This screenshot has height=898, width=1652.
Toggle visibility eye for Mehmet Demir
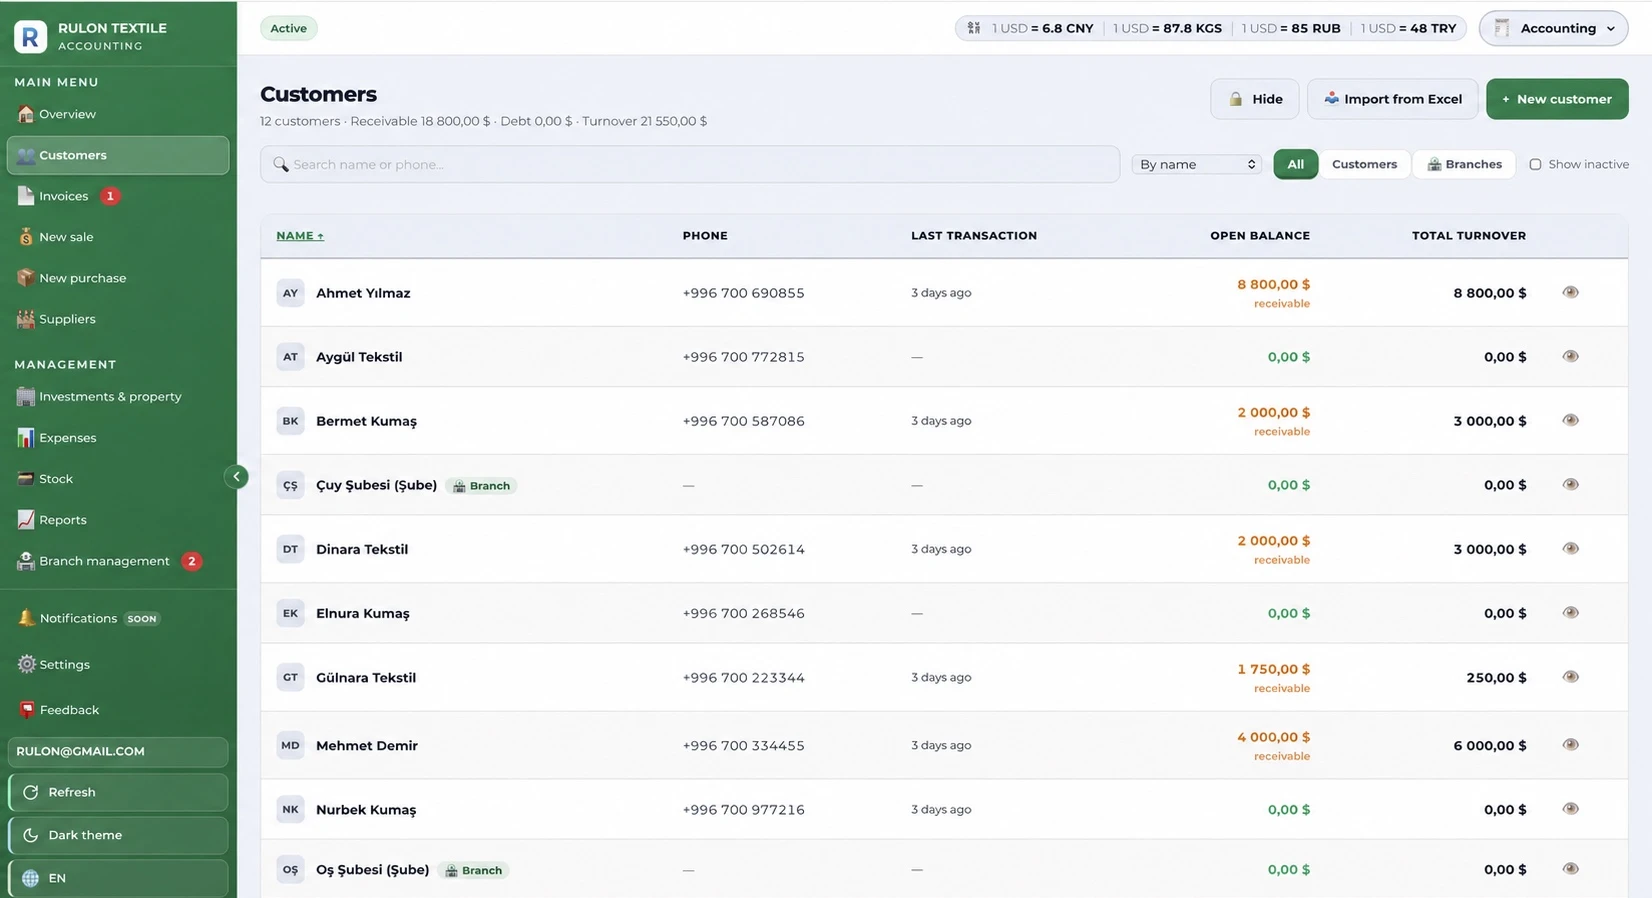click(x=1570, y=745)
